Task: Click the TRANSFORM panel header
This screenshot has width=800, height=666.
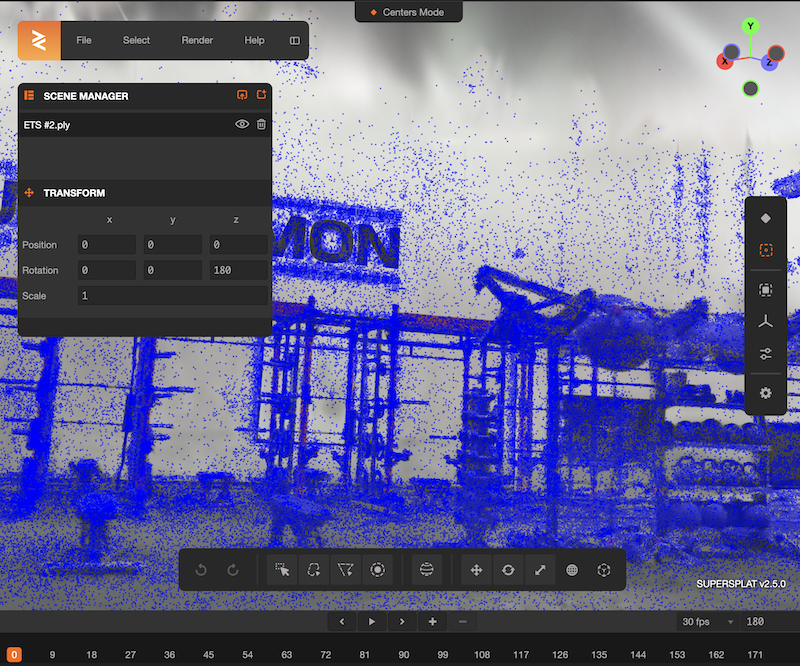Action: coord(144,193)
